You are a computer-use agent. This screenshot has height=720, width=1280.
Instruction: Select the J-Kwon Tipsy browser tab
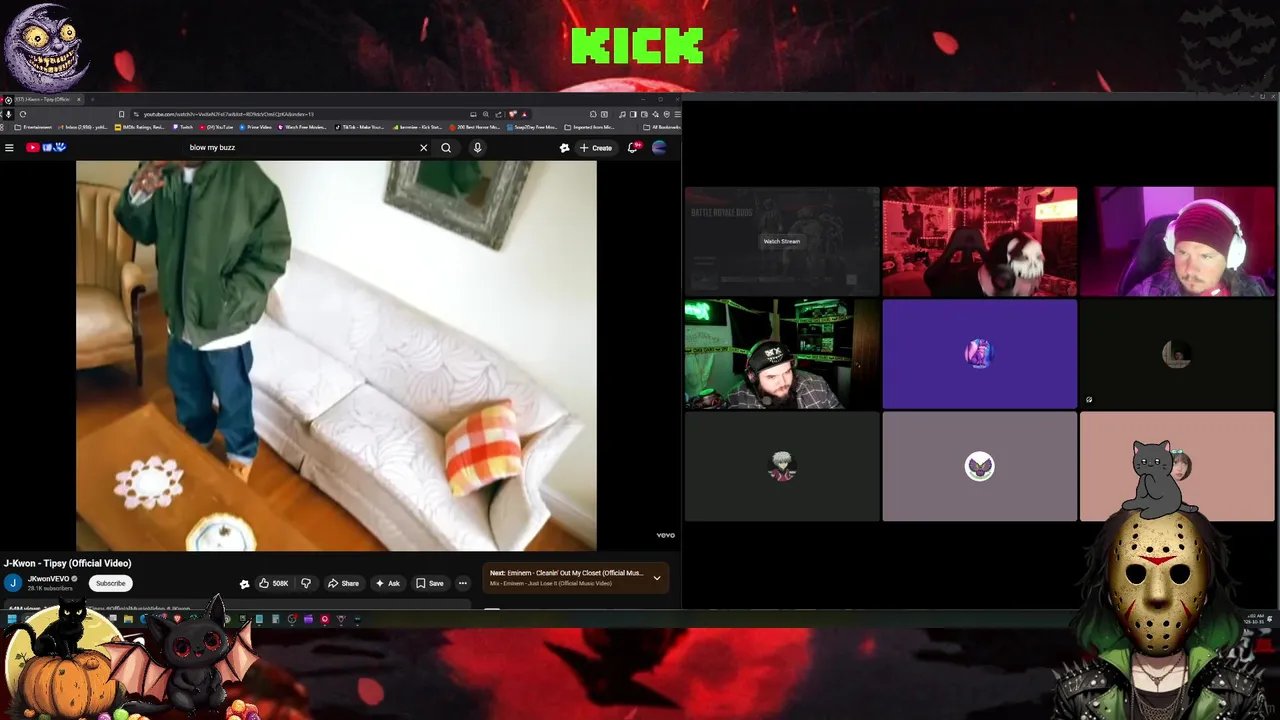[42, 99]
